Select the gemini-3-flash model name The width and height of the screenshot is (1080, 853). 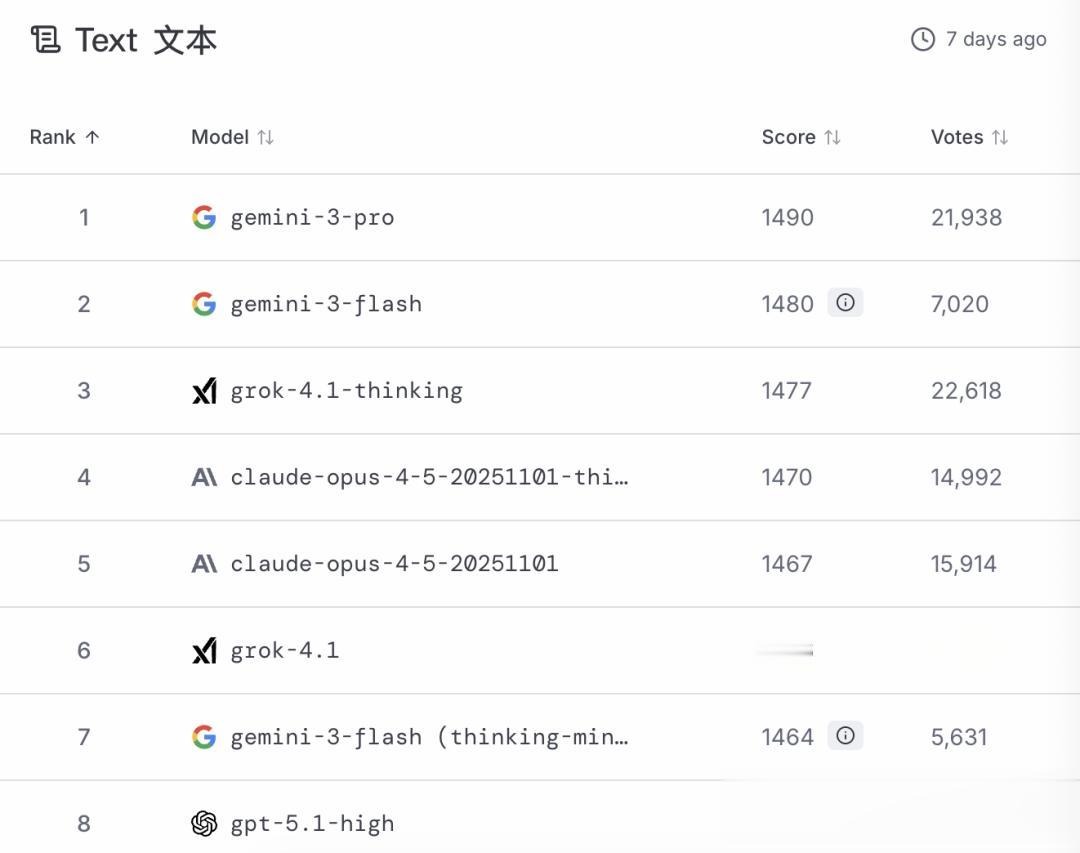[326, 304]
